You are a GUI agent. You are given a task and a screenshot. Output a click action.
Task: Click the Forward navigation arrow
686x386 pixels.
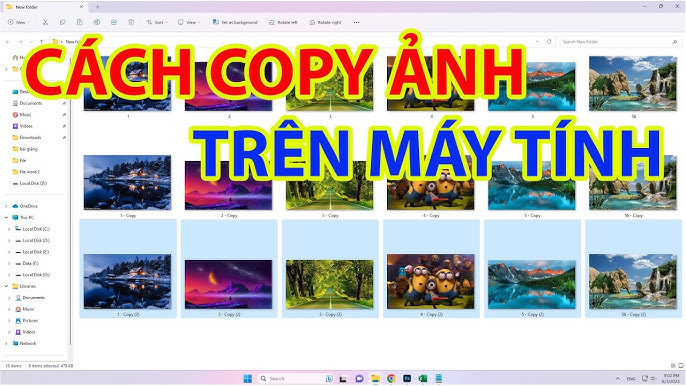pyautogui.click(x=20, y=42)
